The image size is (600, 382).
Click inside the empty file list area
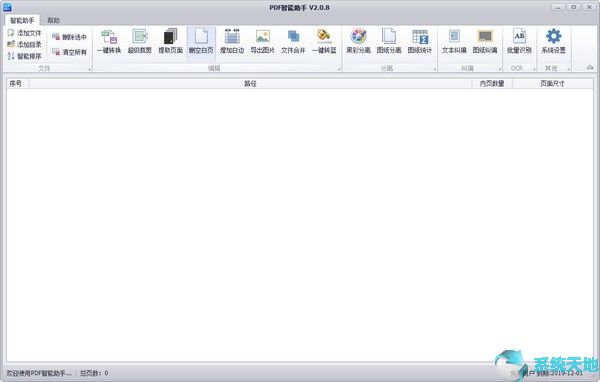pos(300,225)
